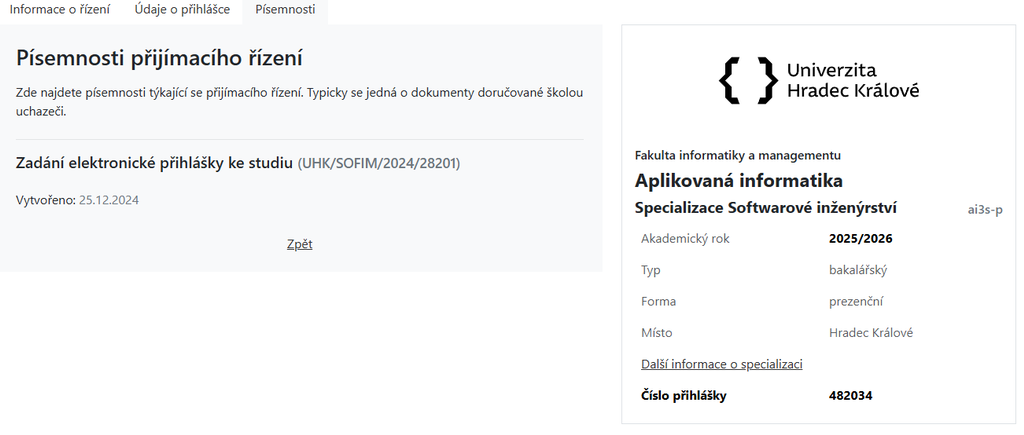This screenshot has width=1024, height=435.
Task: Click the Písemnosti přijímacího řízení heading
Action: pos(159,58)
